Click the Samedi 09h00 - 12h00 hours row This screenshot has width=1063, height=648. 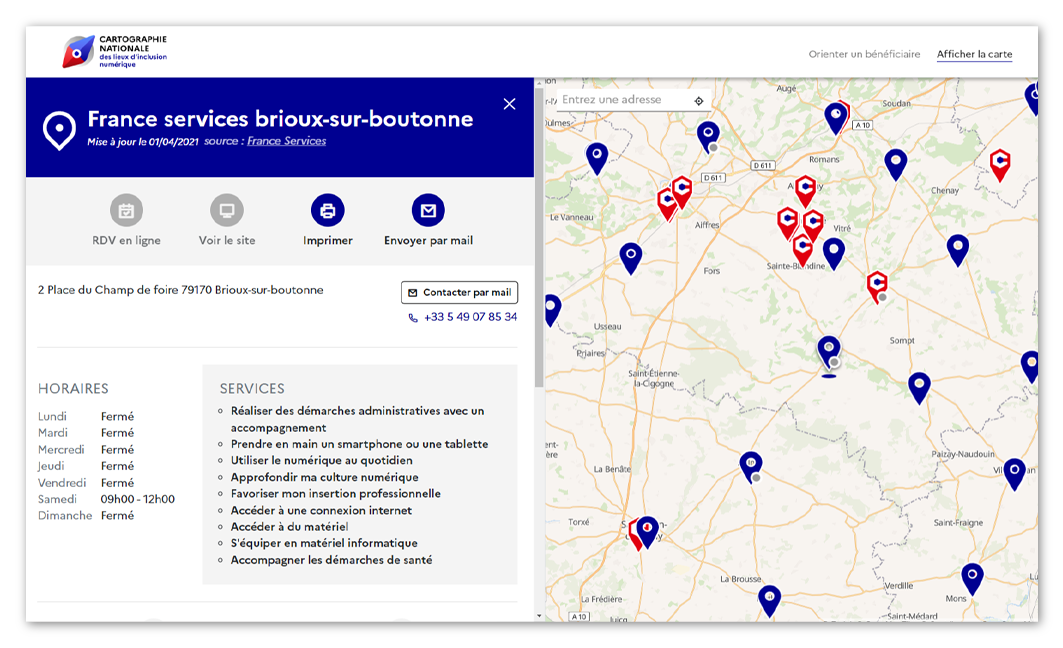(x=106, y=499)
